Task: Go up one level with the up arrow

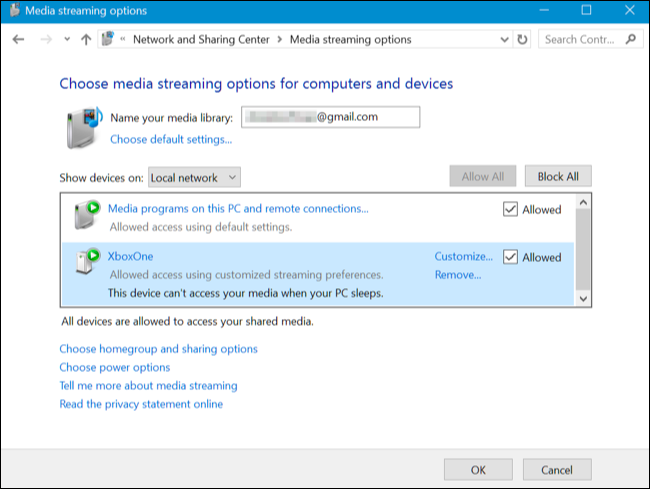Action: pyautogui.click(x=86, y=39)
